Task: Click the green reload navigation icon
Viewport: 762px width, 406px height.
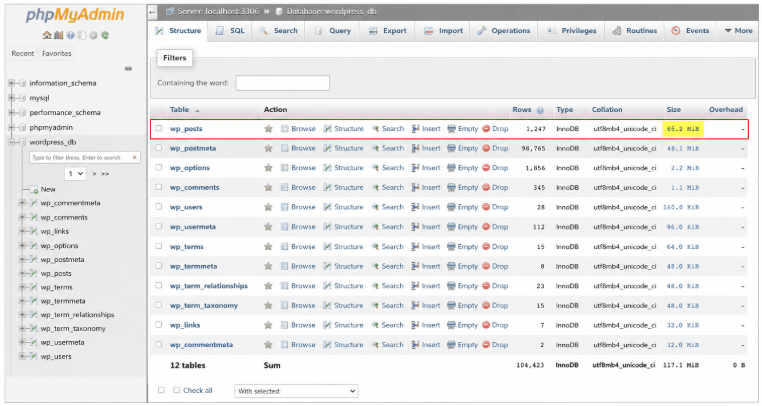Action: (105, 35)
